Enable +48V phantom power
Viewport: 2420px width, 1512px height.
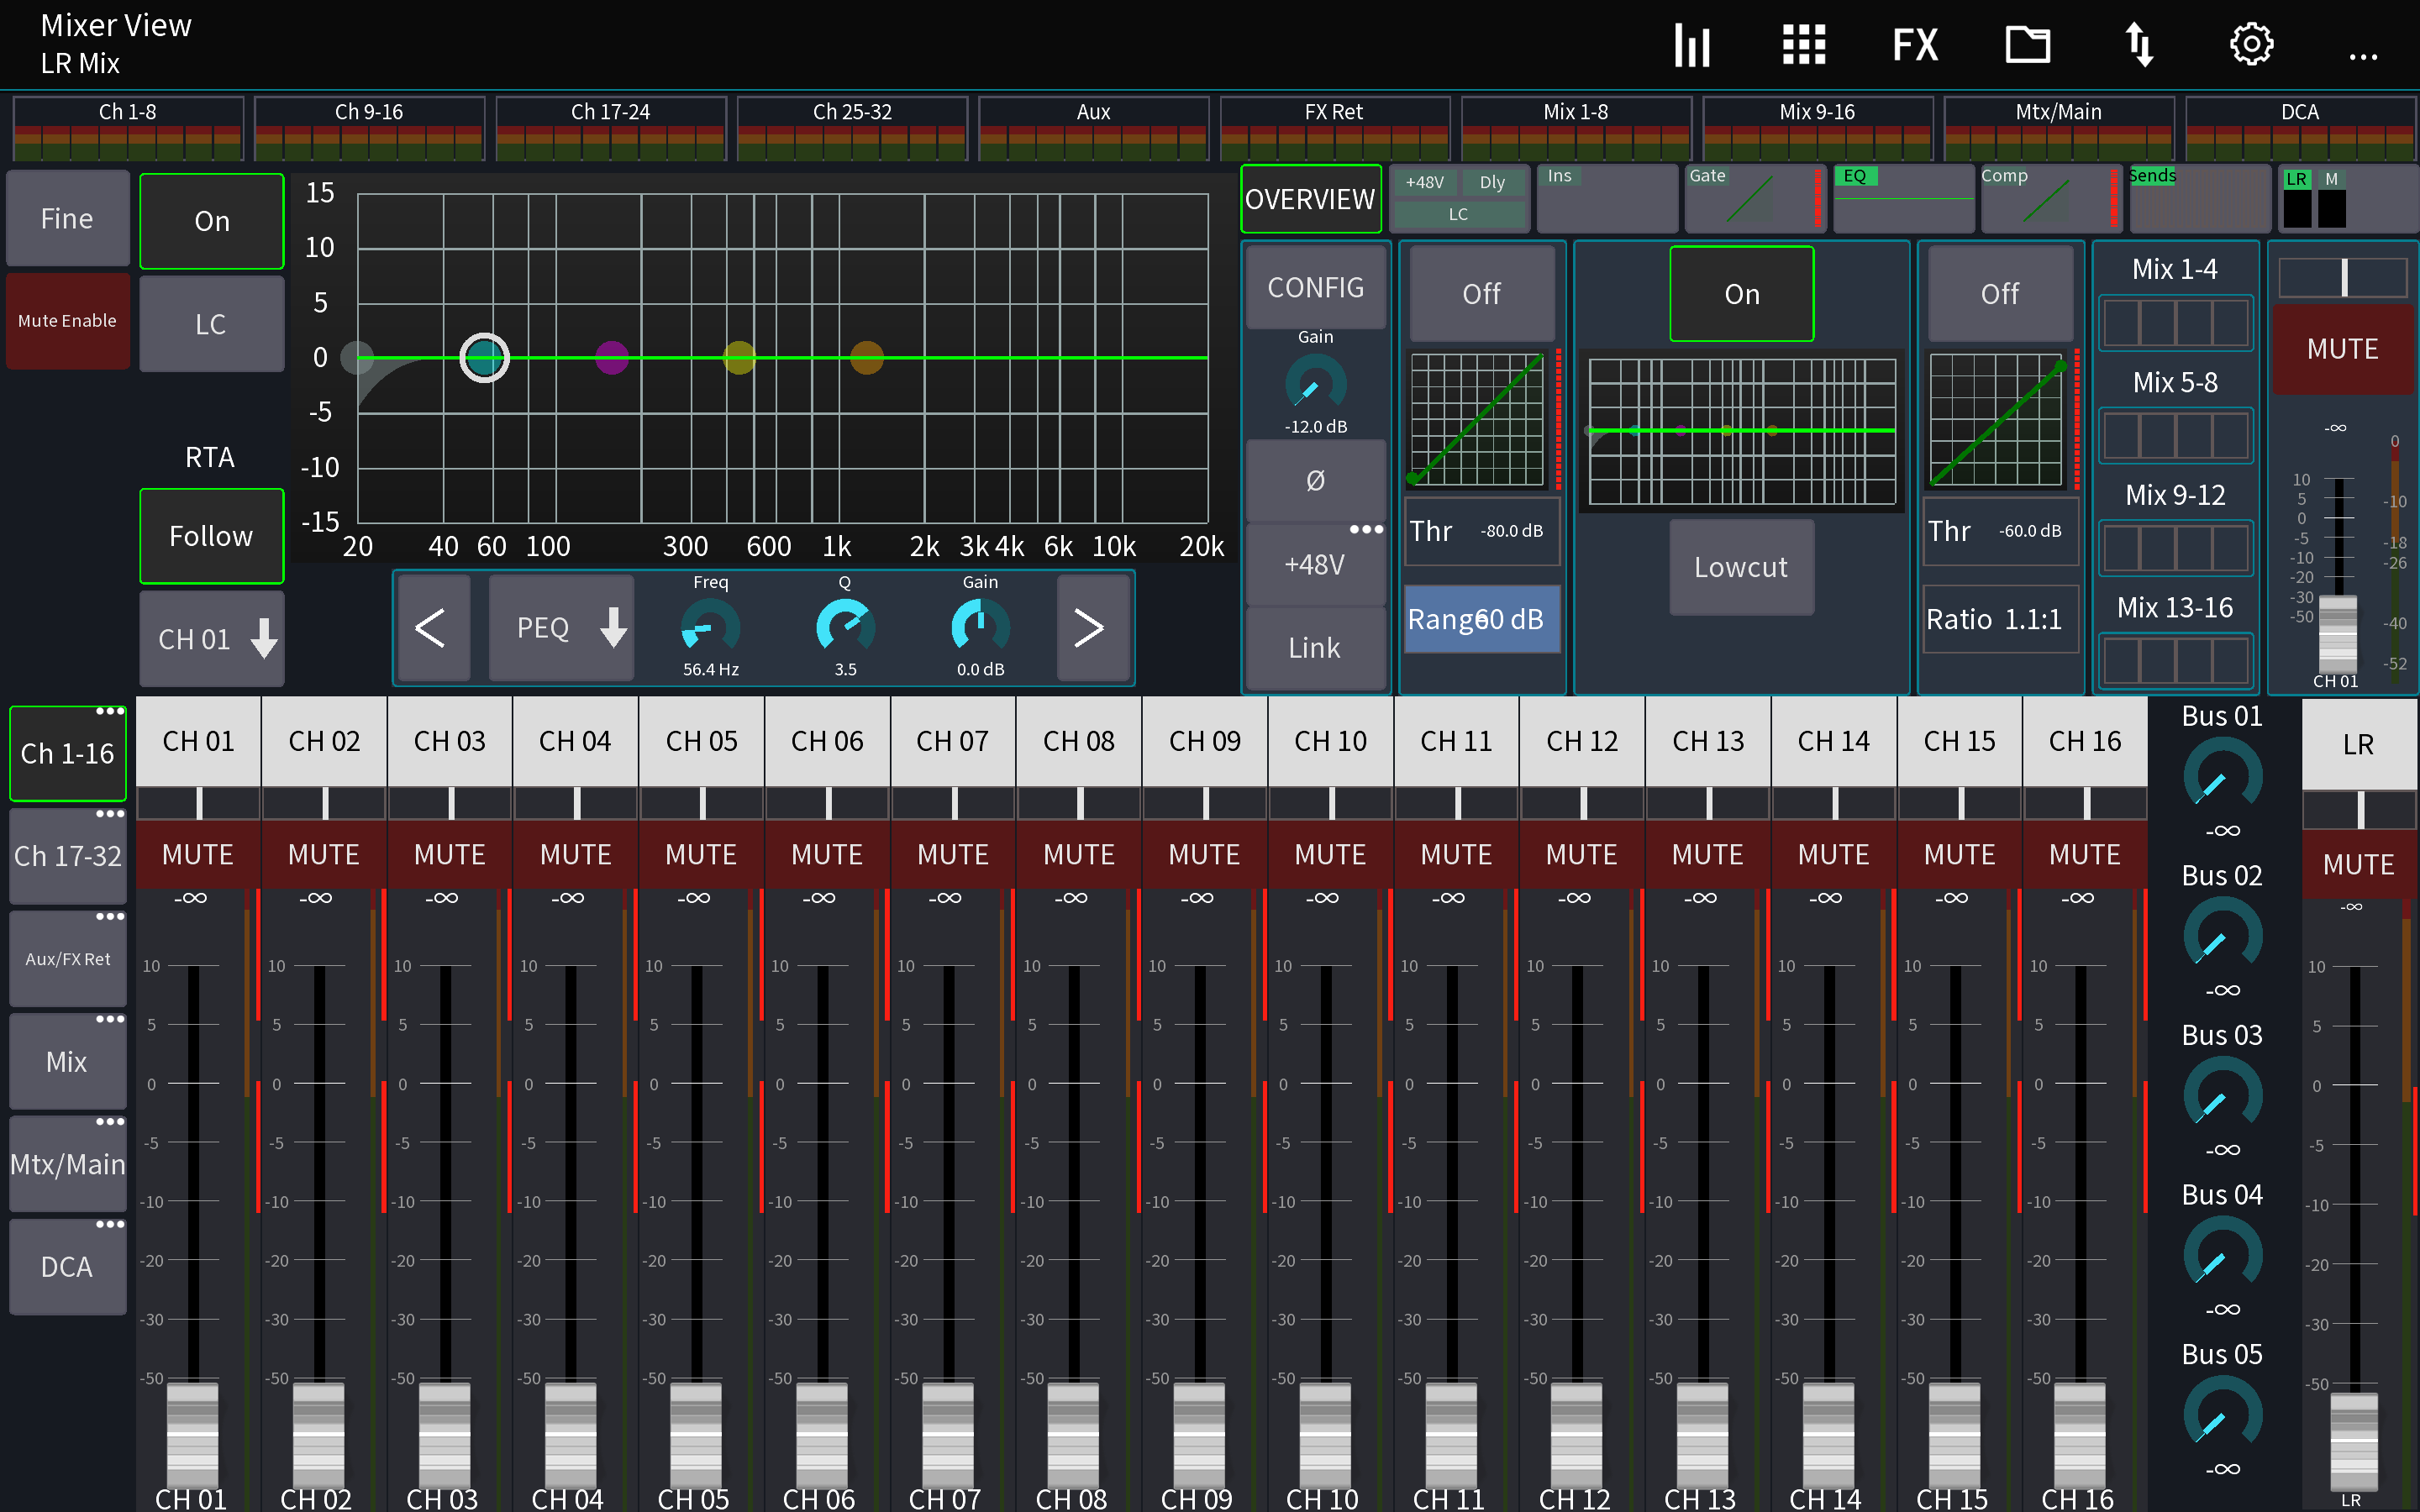click(1314, 563)
